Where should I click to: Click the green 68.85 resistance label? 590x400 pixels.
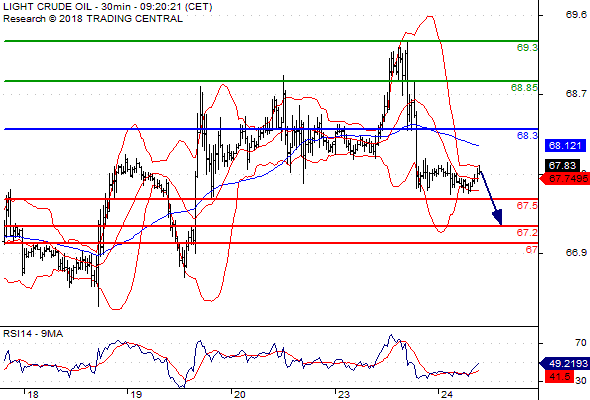524,88
